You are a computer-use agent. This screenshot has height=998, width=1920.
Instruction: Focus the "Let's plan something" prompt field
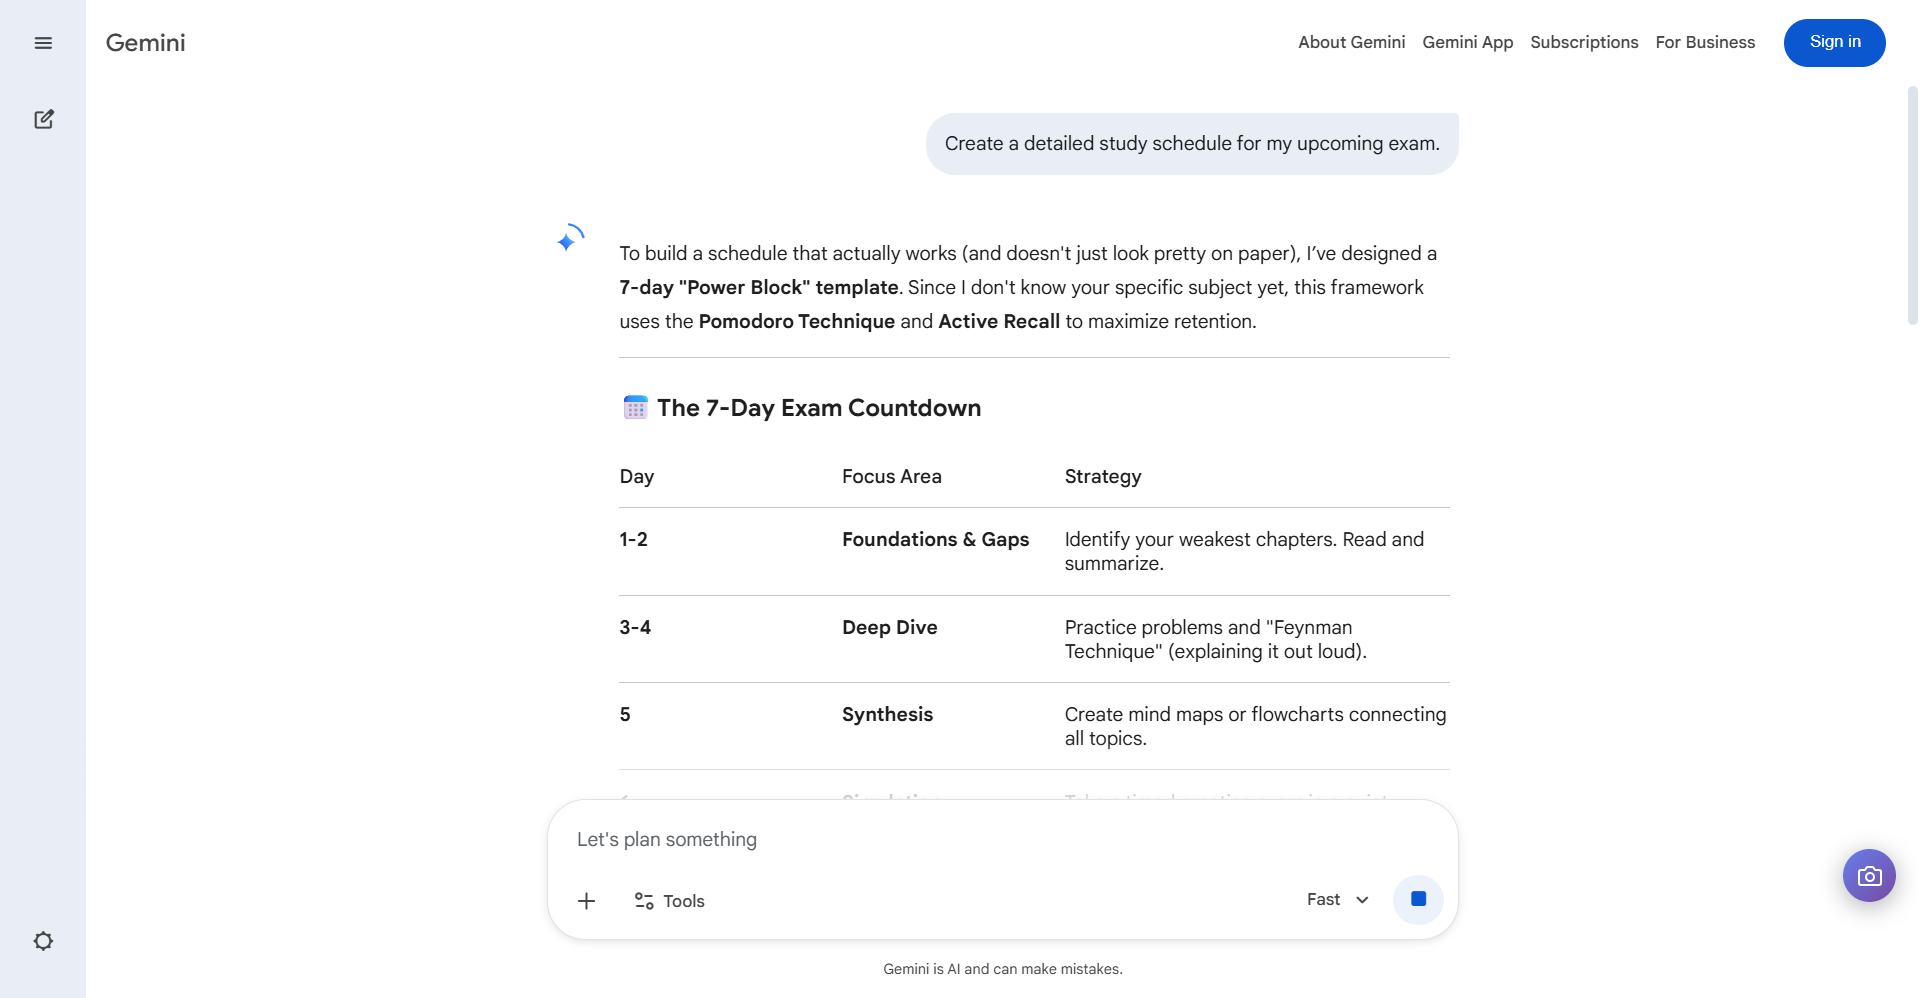coord(1000,840)
